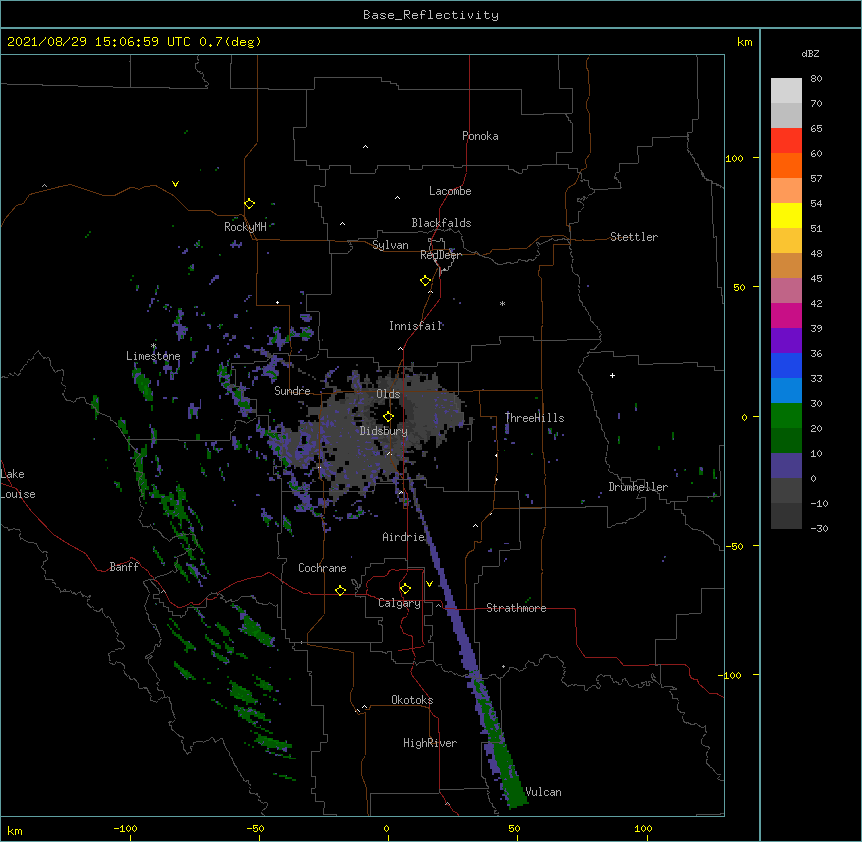Select the darkest gray -10 to -30 swatch

click(786, 516)
